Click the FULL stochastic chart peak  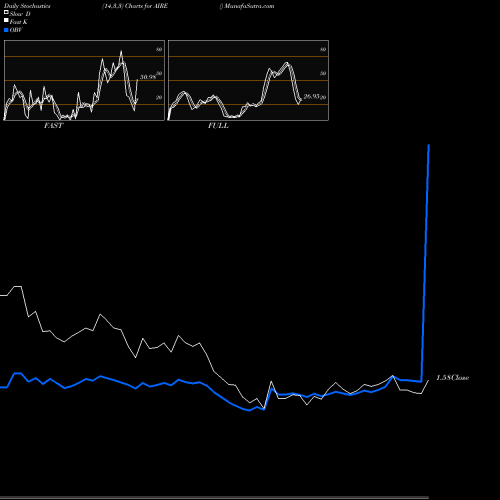[287, 63]
